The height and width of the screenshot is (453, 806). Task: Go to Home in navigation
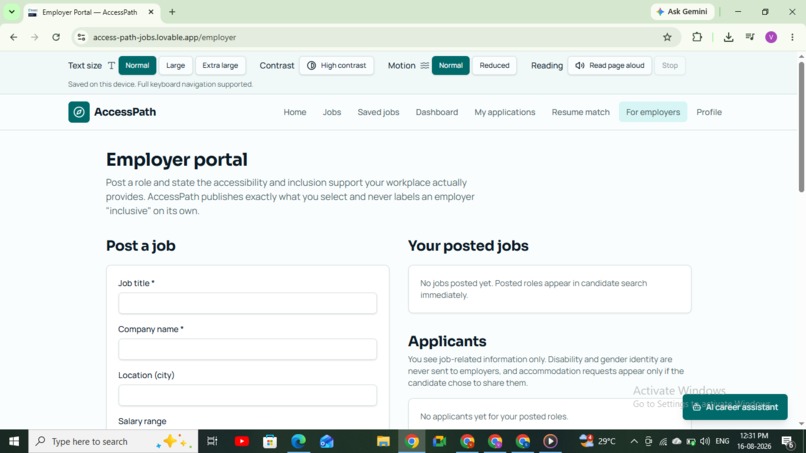pyautogui.click(x=295, y=112)
